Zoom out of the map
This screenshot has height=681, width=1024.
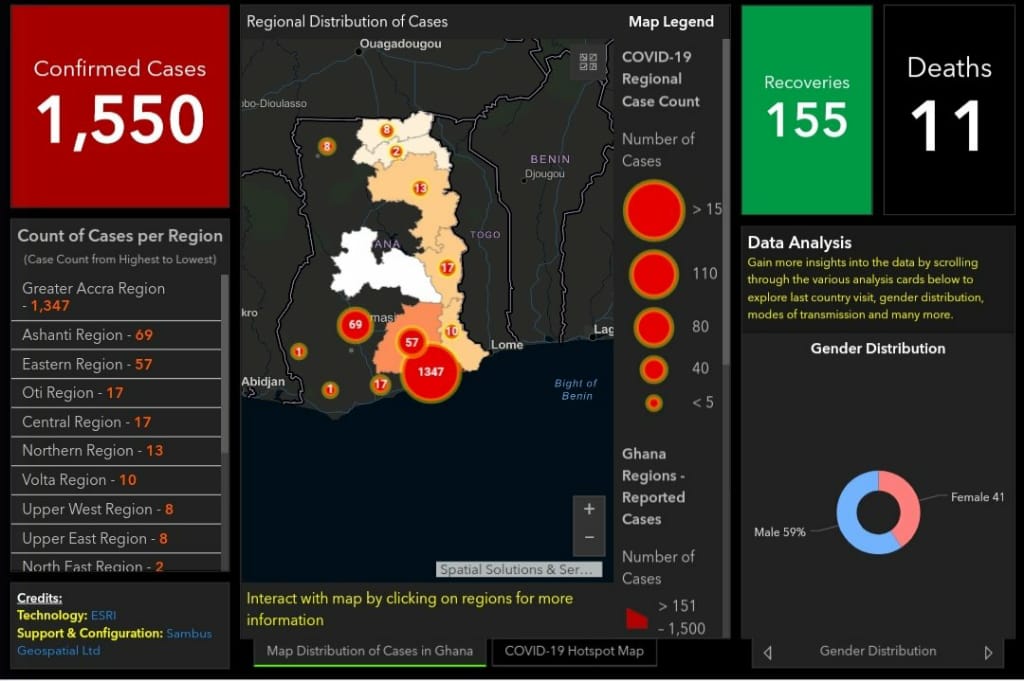click(589, 538)
